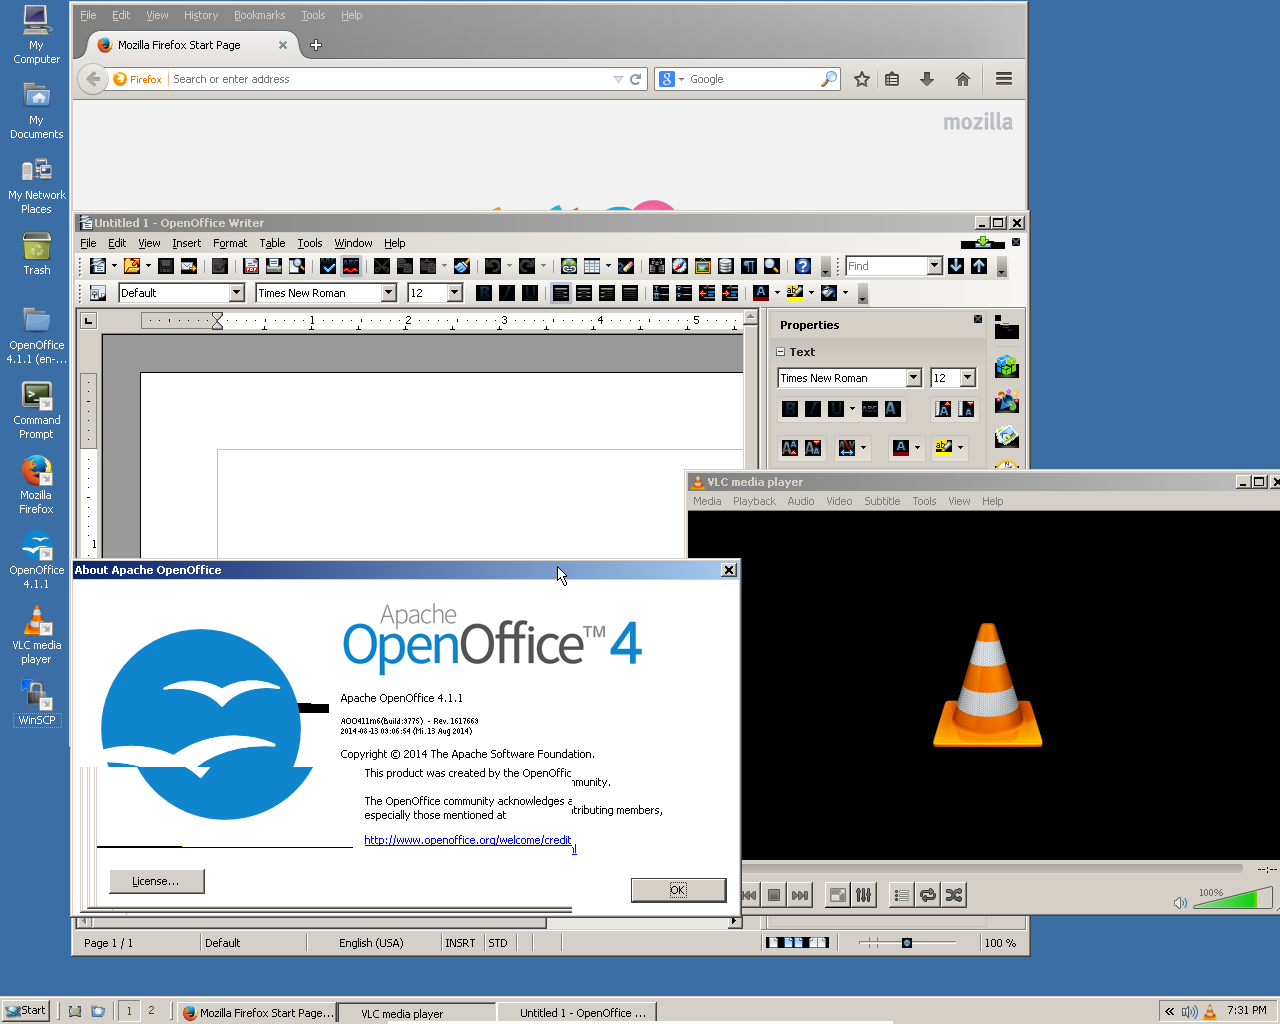Open the Default paragraph style dropdown
The image size is (1280, 1024).
pos(237,293)
